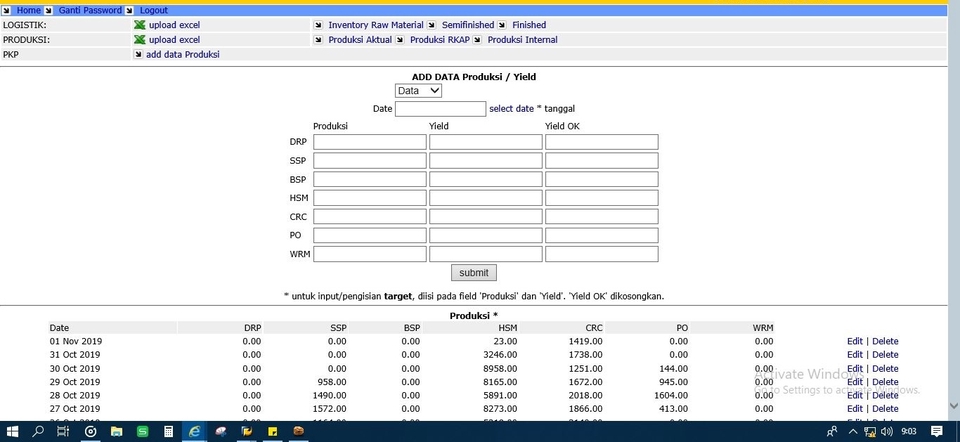Click upload excel link in PRODUKSI row
Viewport: 960px width, 442px height.
point(174,40)
